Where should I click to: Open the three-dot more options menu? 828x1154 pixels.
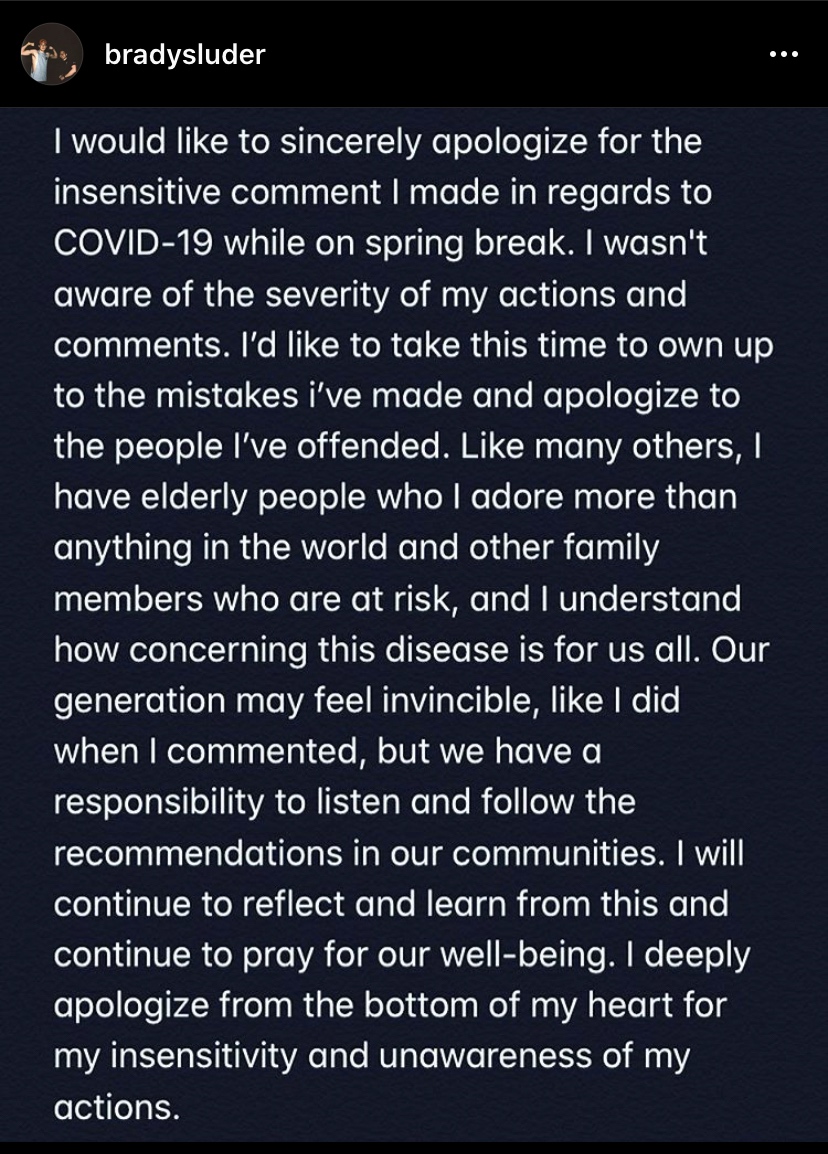783,54
